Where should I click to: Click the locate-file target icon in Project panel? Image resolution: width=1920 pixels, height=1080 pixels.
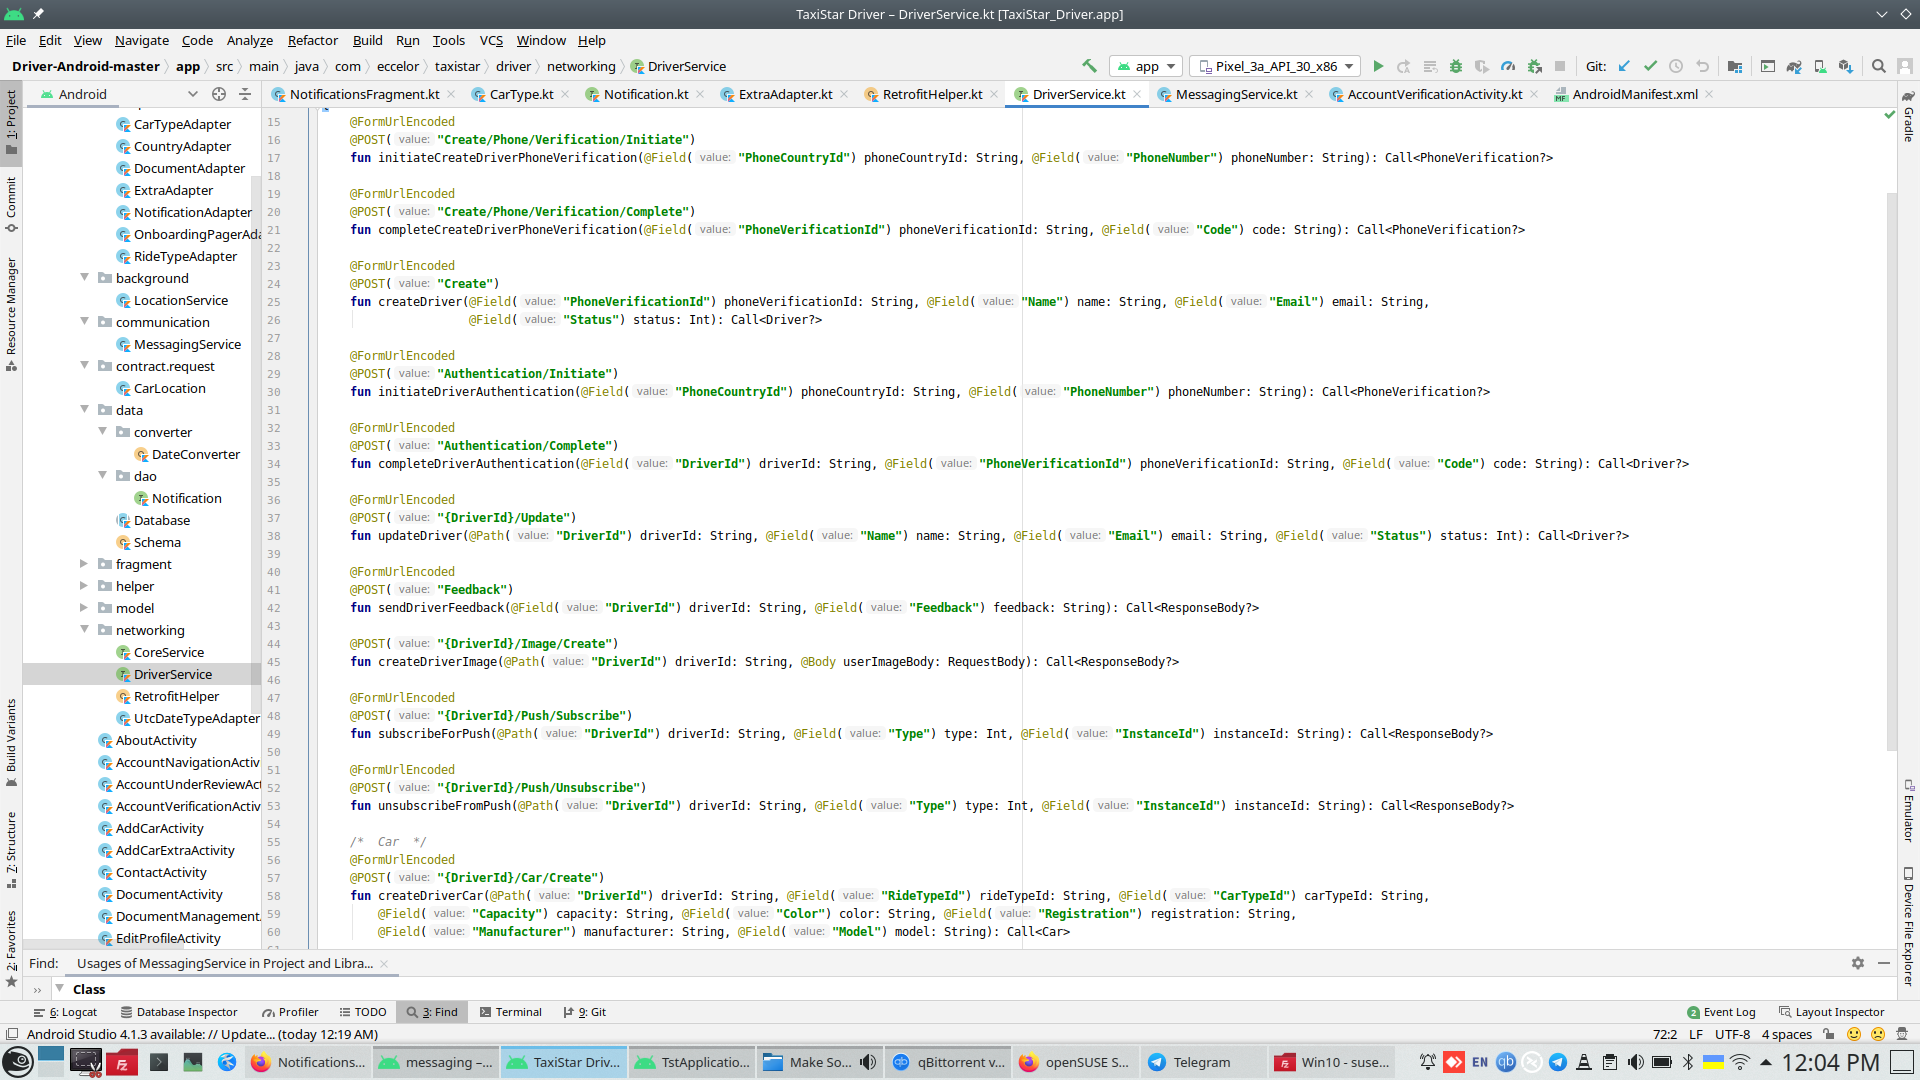tap(219, 94)
